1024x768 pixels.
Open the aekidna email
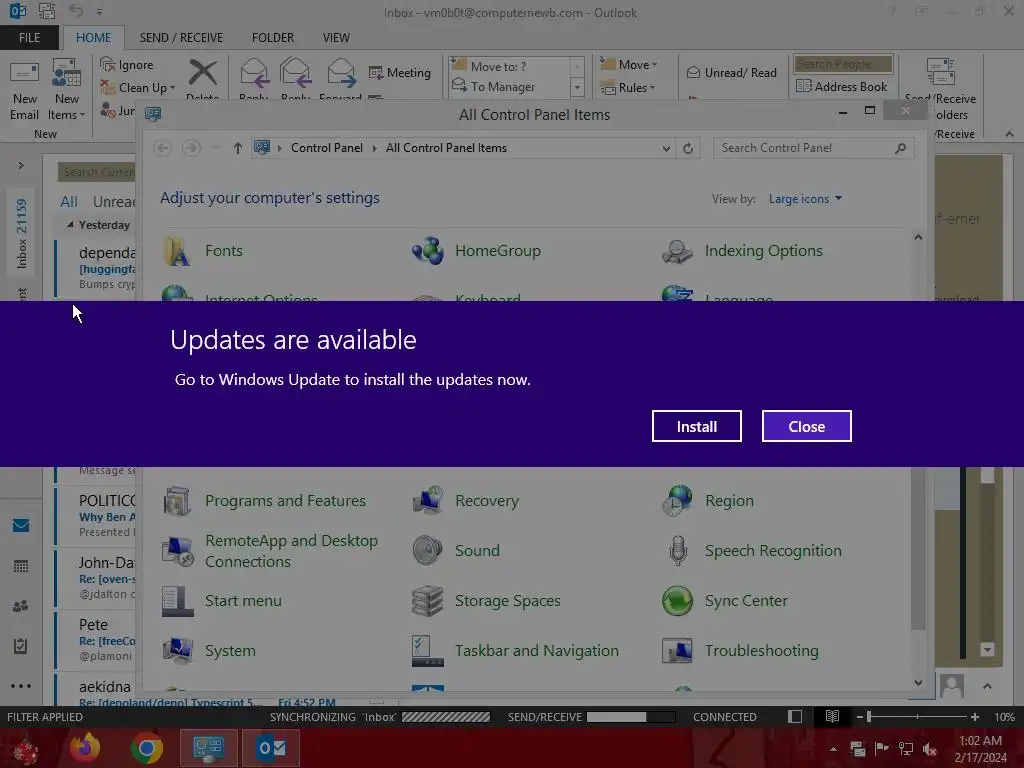pos(95,691)
